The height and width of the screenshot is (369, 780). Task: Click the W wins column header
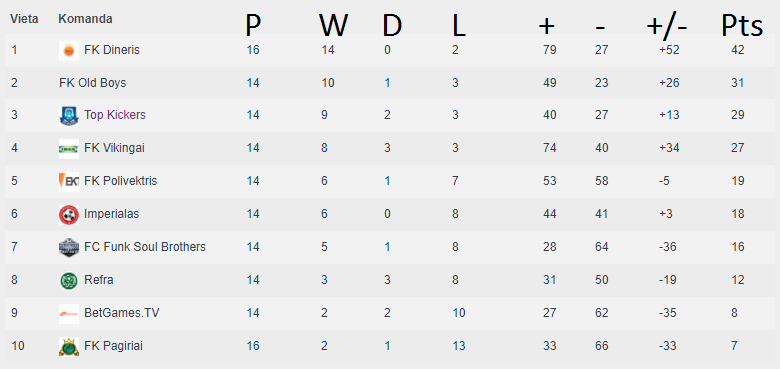click(x=333, y=26)
